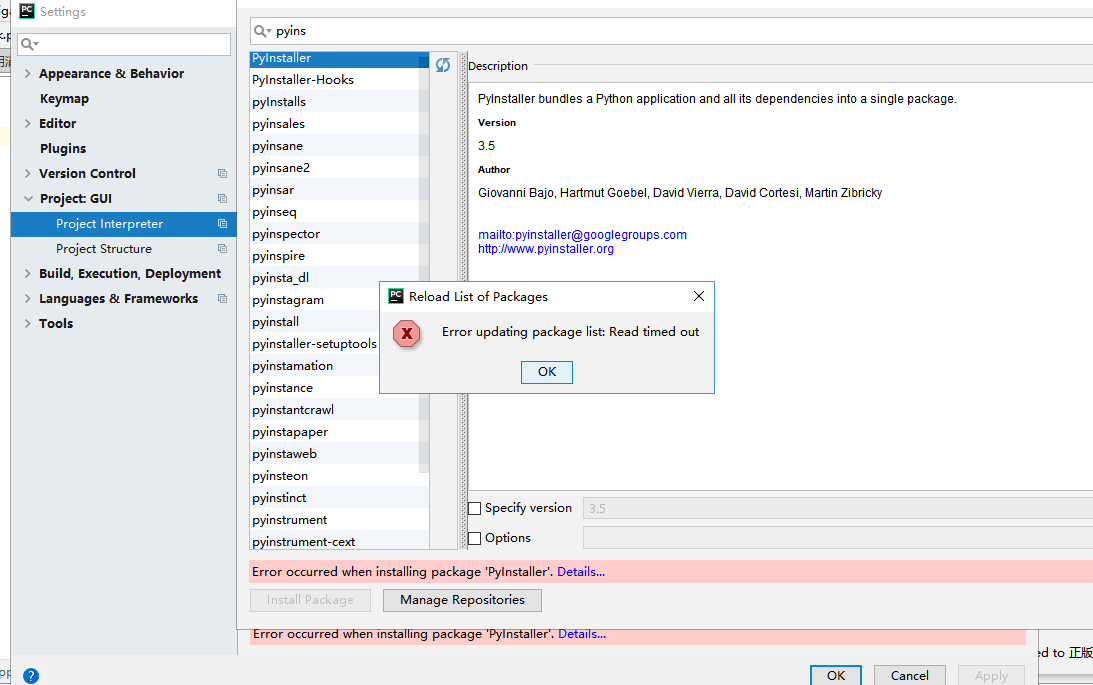Select PyInstaller-Hooks package

click(339, 79)
